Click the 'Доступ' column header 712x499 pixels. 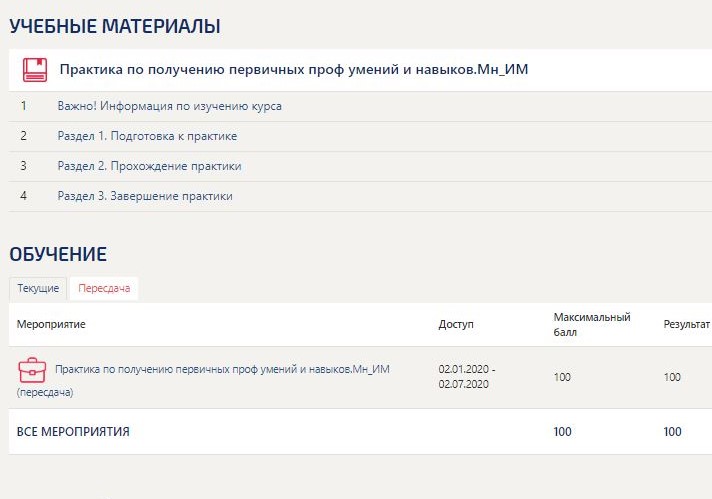pyautogui.click(x=456, y=324)
